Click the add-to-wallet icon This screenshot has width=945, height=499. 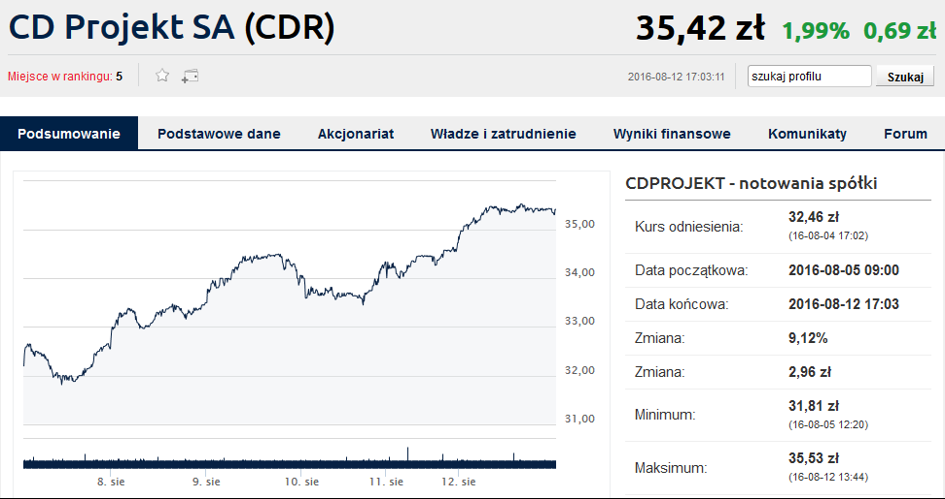pos(190,76)
